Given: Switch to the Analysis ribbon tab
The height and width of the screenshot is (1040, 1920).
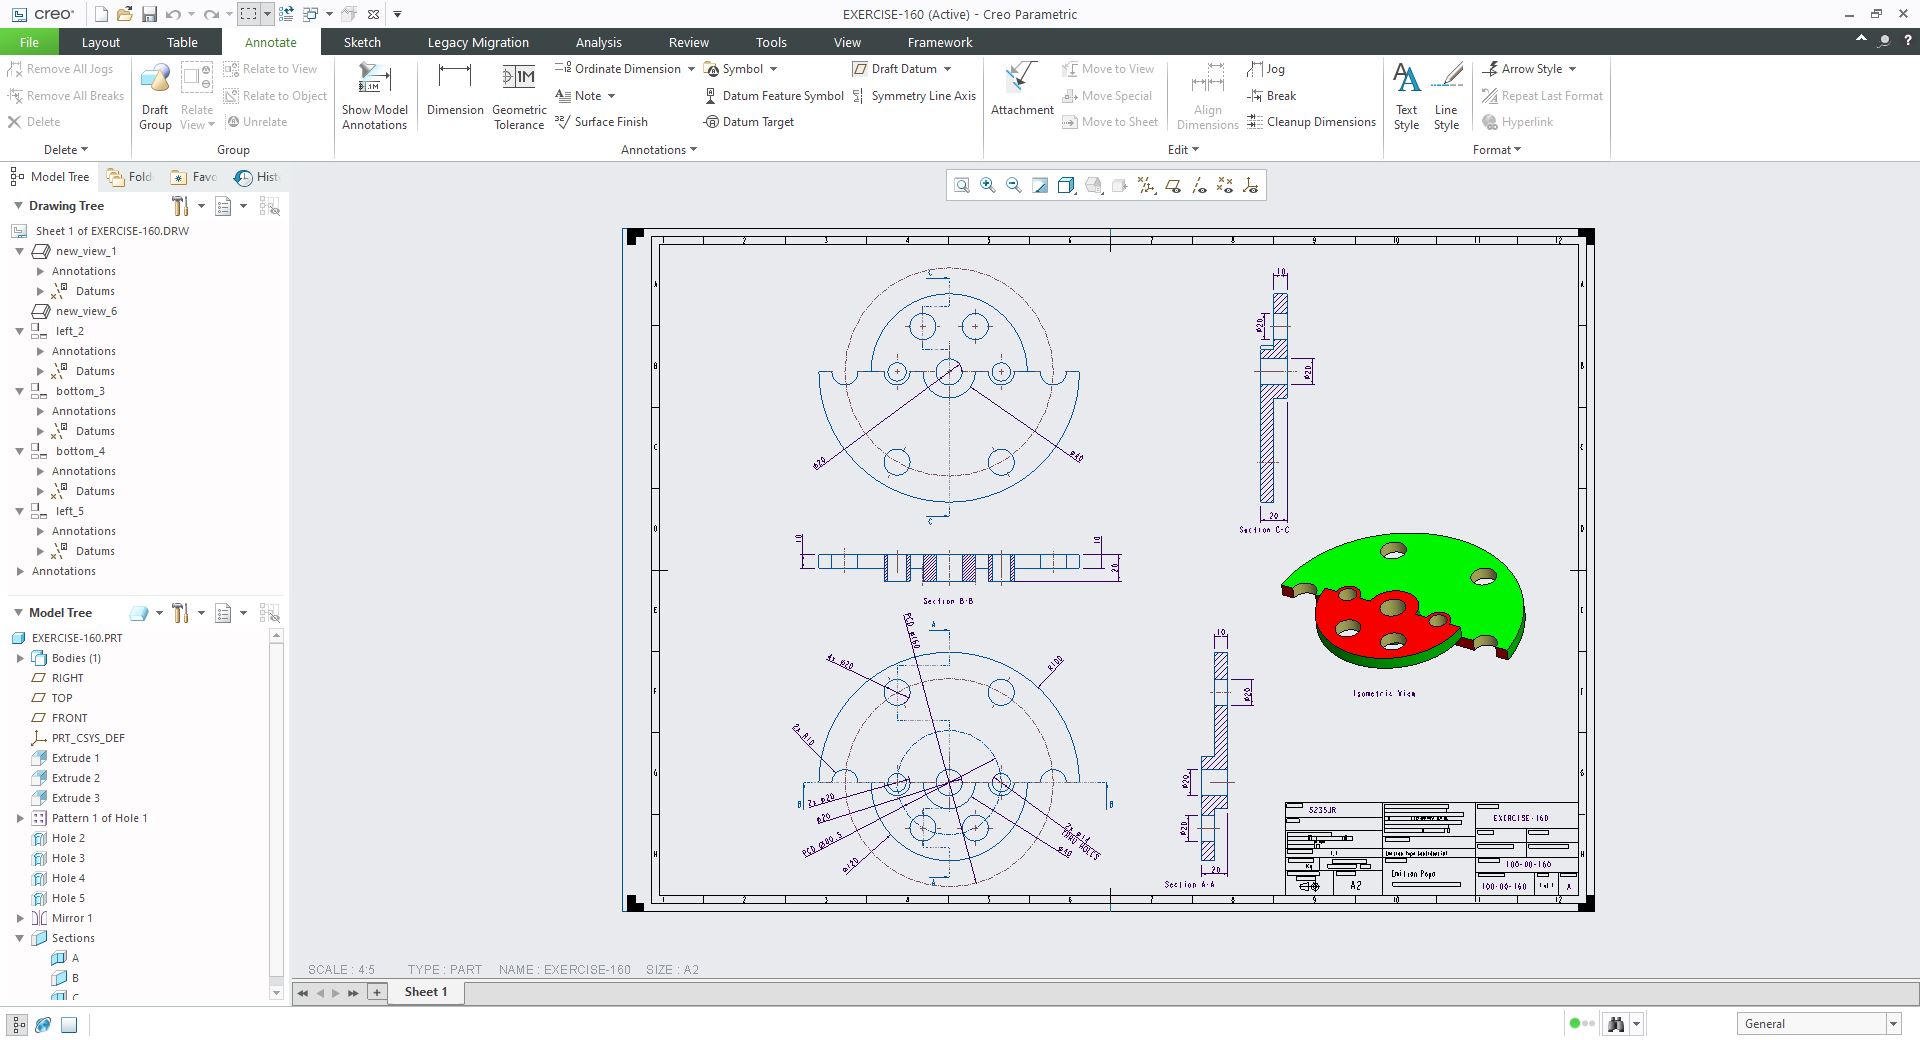Looking at the screenshot, I should coord(598,42).
